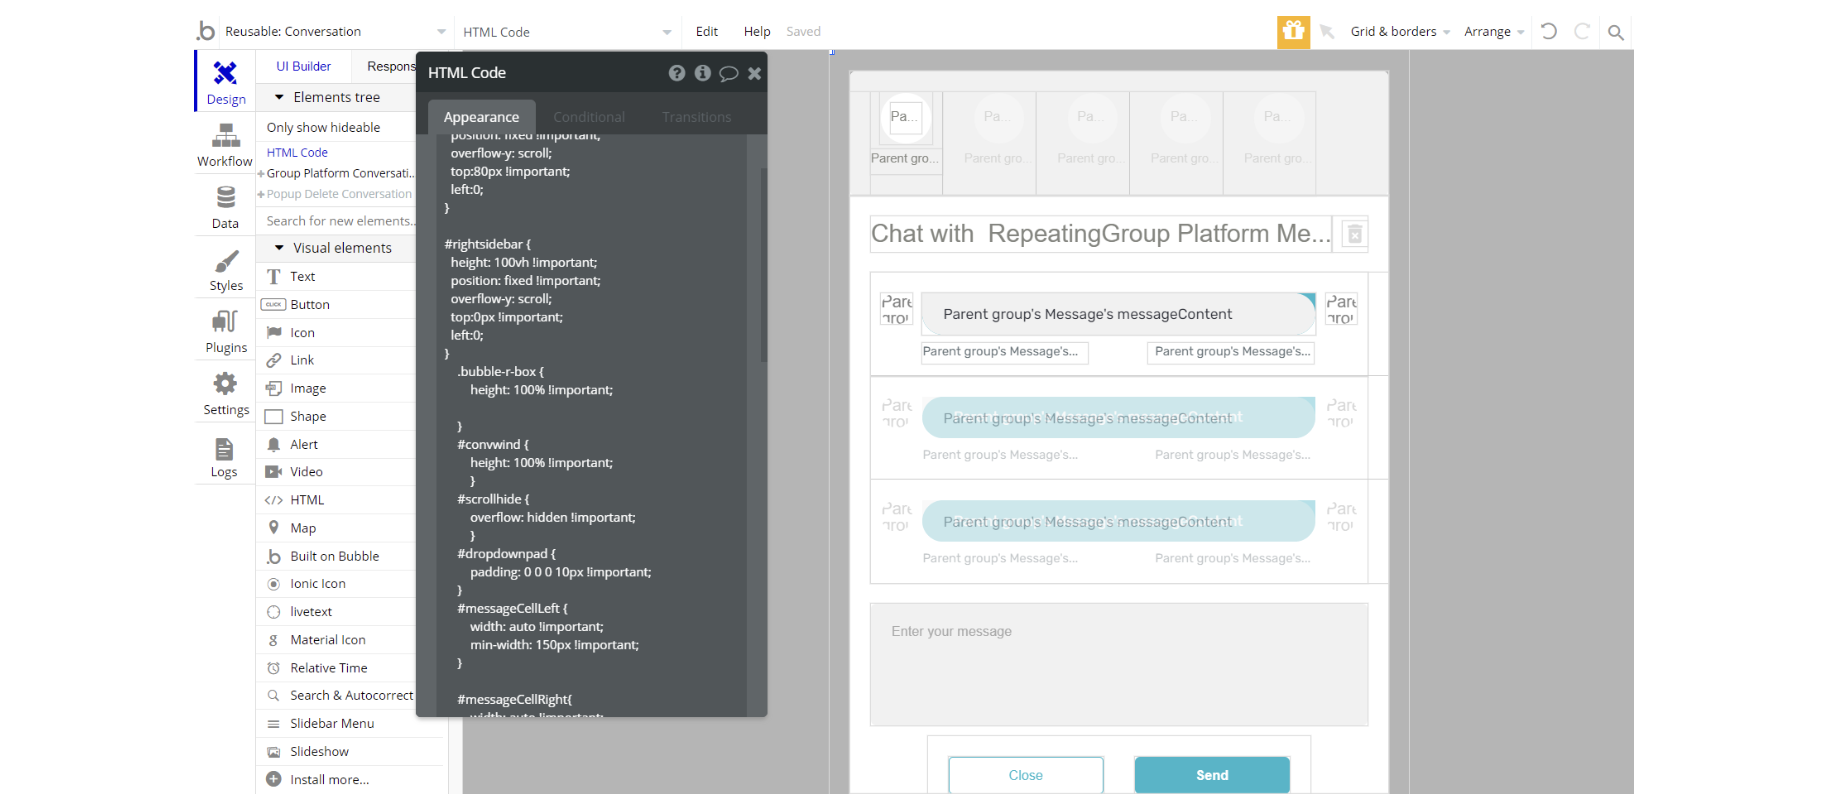The width and height of the screenshot is (1830, 794).
Task: Click the gift icon in top bar
Action: [x=1293, y=32]
